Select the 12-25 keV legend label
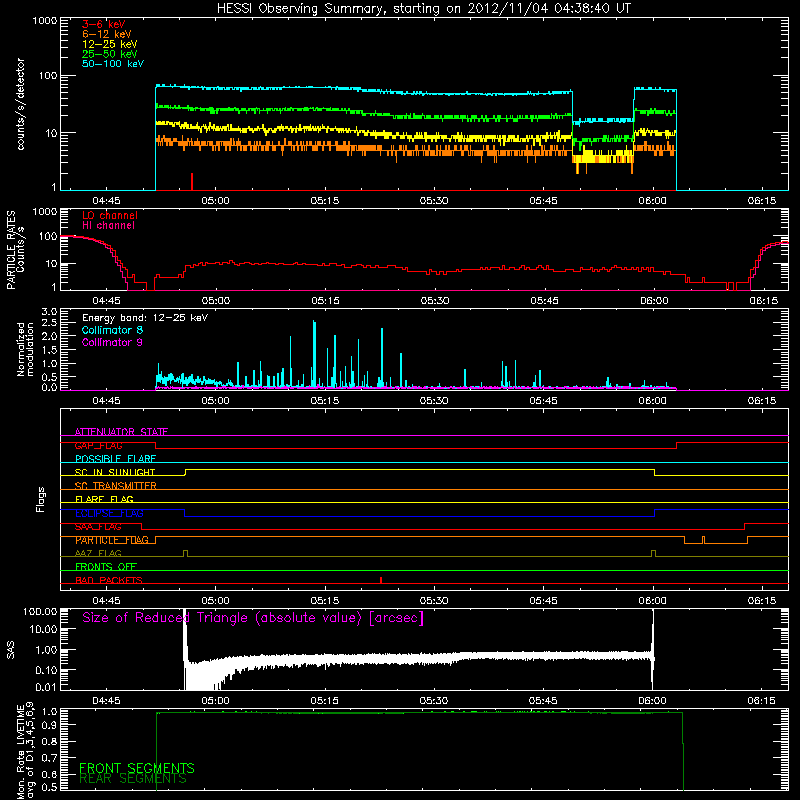800x800 pixels. pos(109,44)
